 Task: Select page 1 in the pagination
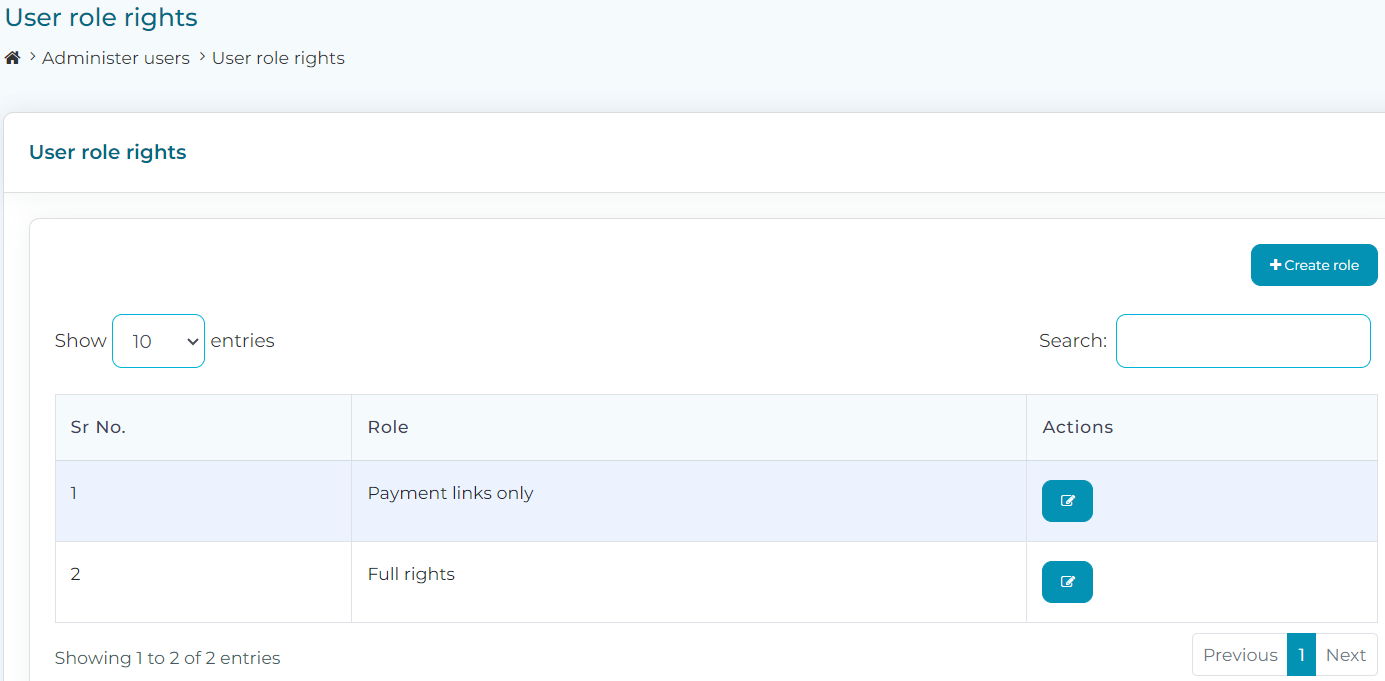[x=1301, y=654]
